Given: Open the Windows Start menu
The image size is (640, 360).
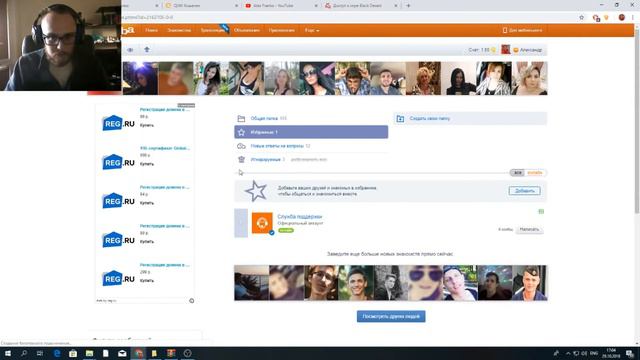Looking at the screenshot, I should click(7, 353).
